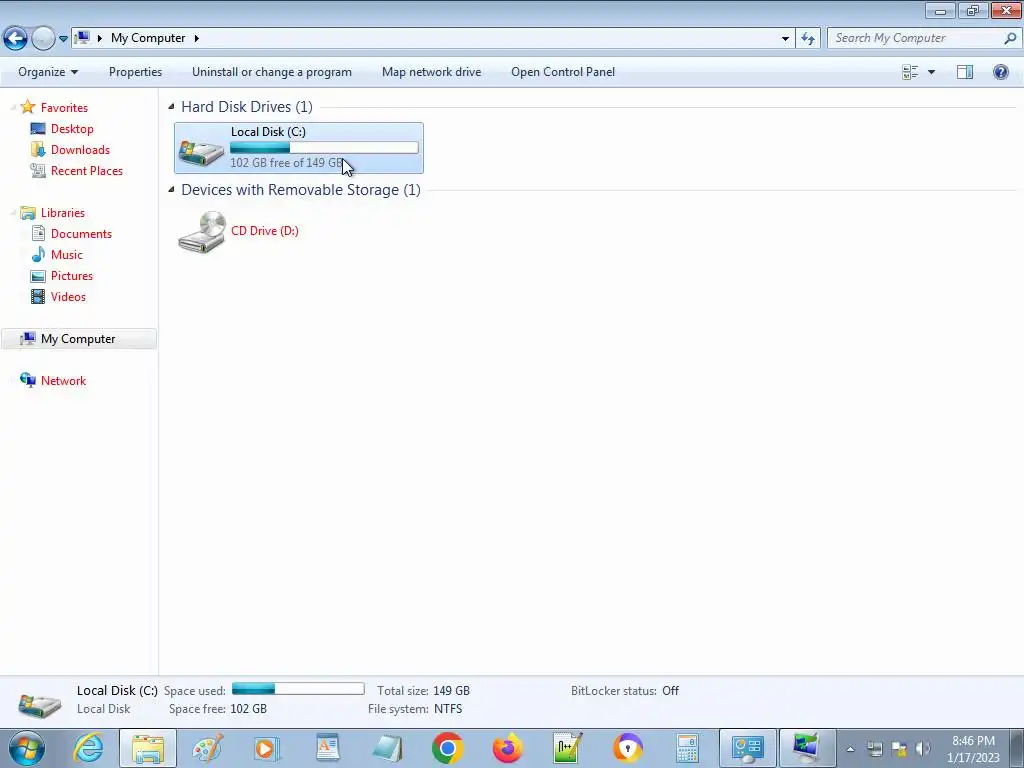The width and height of the screenshot is (1024, 768).
Task: Click the Local Disk (C:) capacity bar
Action: pyautogui.click(x=324, y=148)
